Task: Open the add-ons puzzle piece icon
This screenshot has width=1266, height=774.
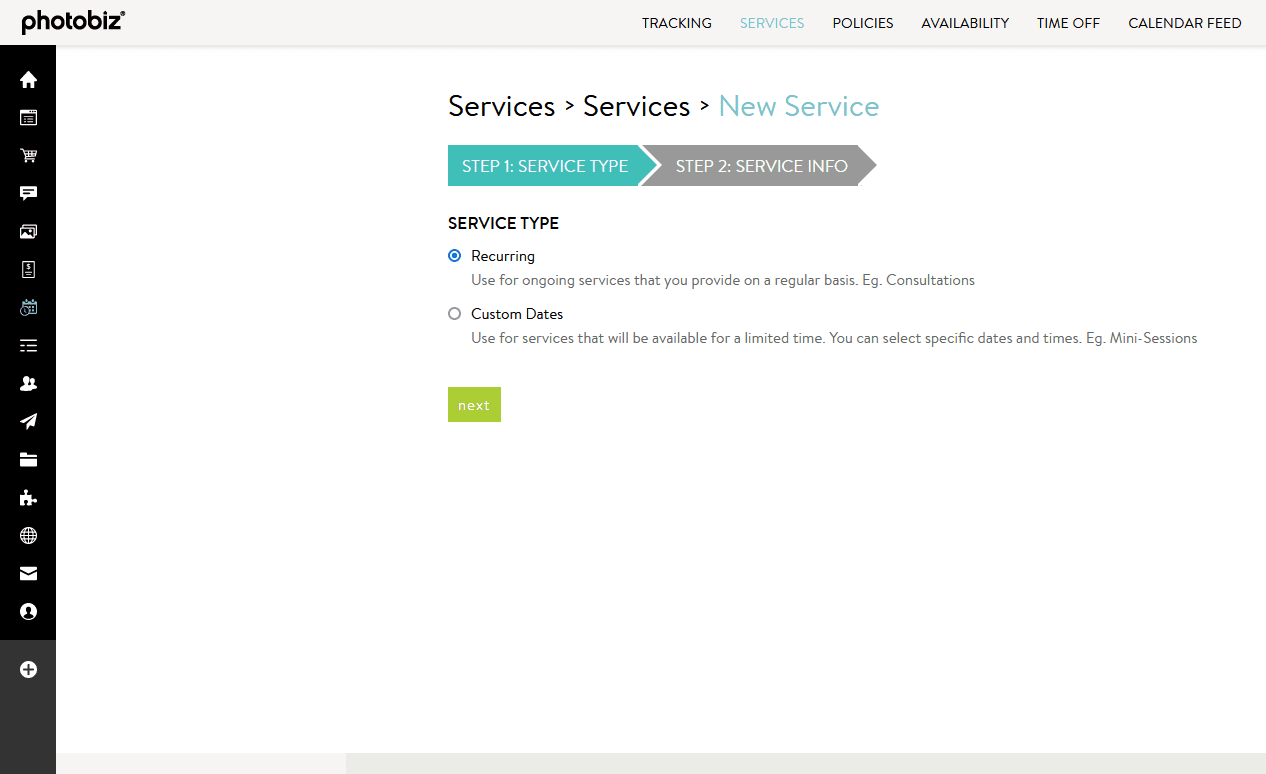Action: pos(28,497)
